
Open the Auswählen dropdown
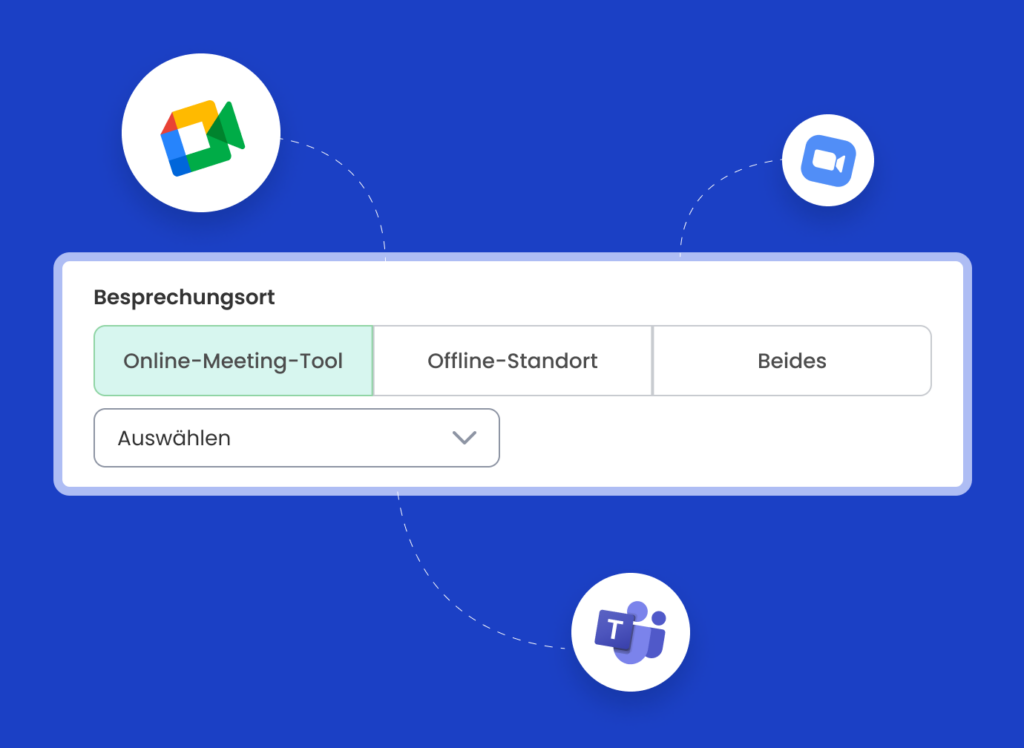pyautogui.click(x=296, y=438)
